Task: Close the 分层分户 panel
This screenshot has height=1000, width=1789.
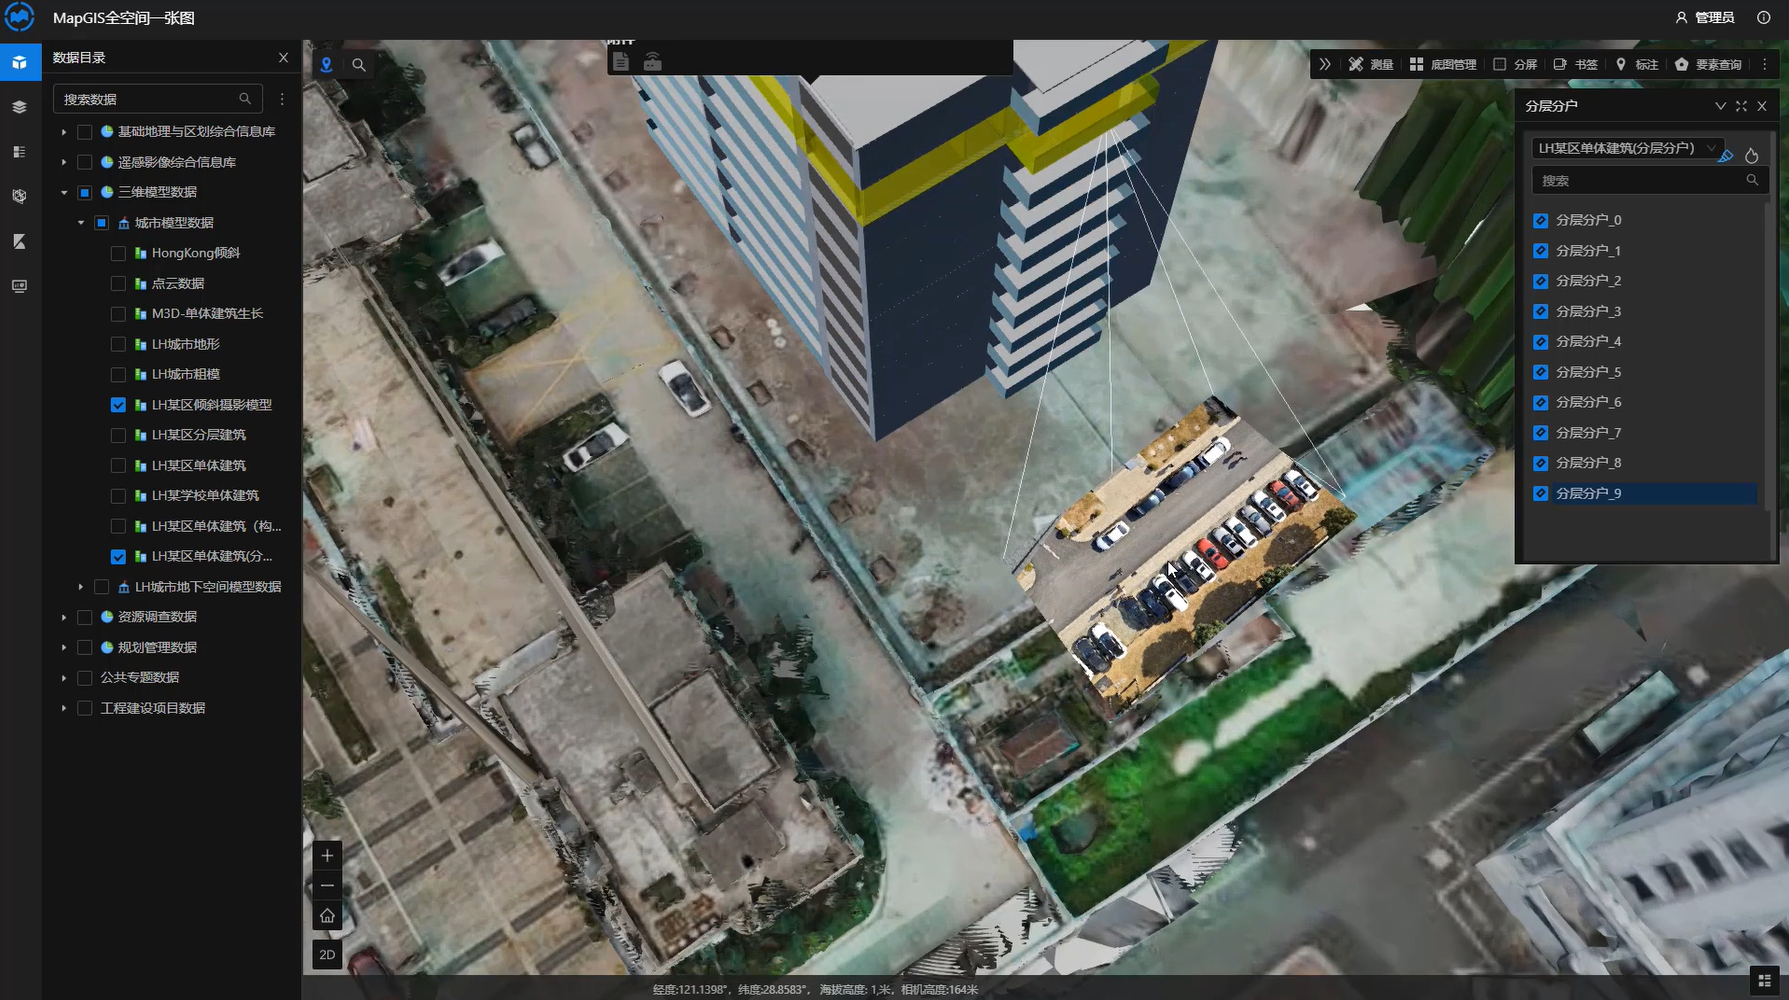Action: [x=1762, y=106]
